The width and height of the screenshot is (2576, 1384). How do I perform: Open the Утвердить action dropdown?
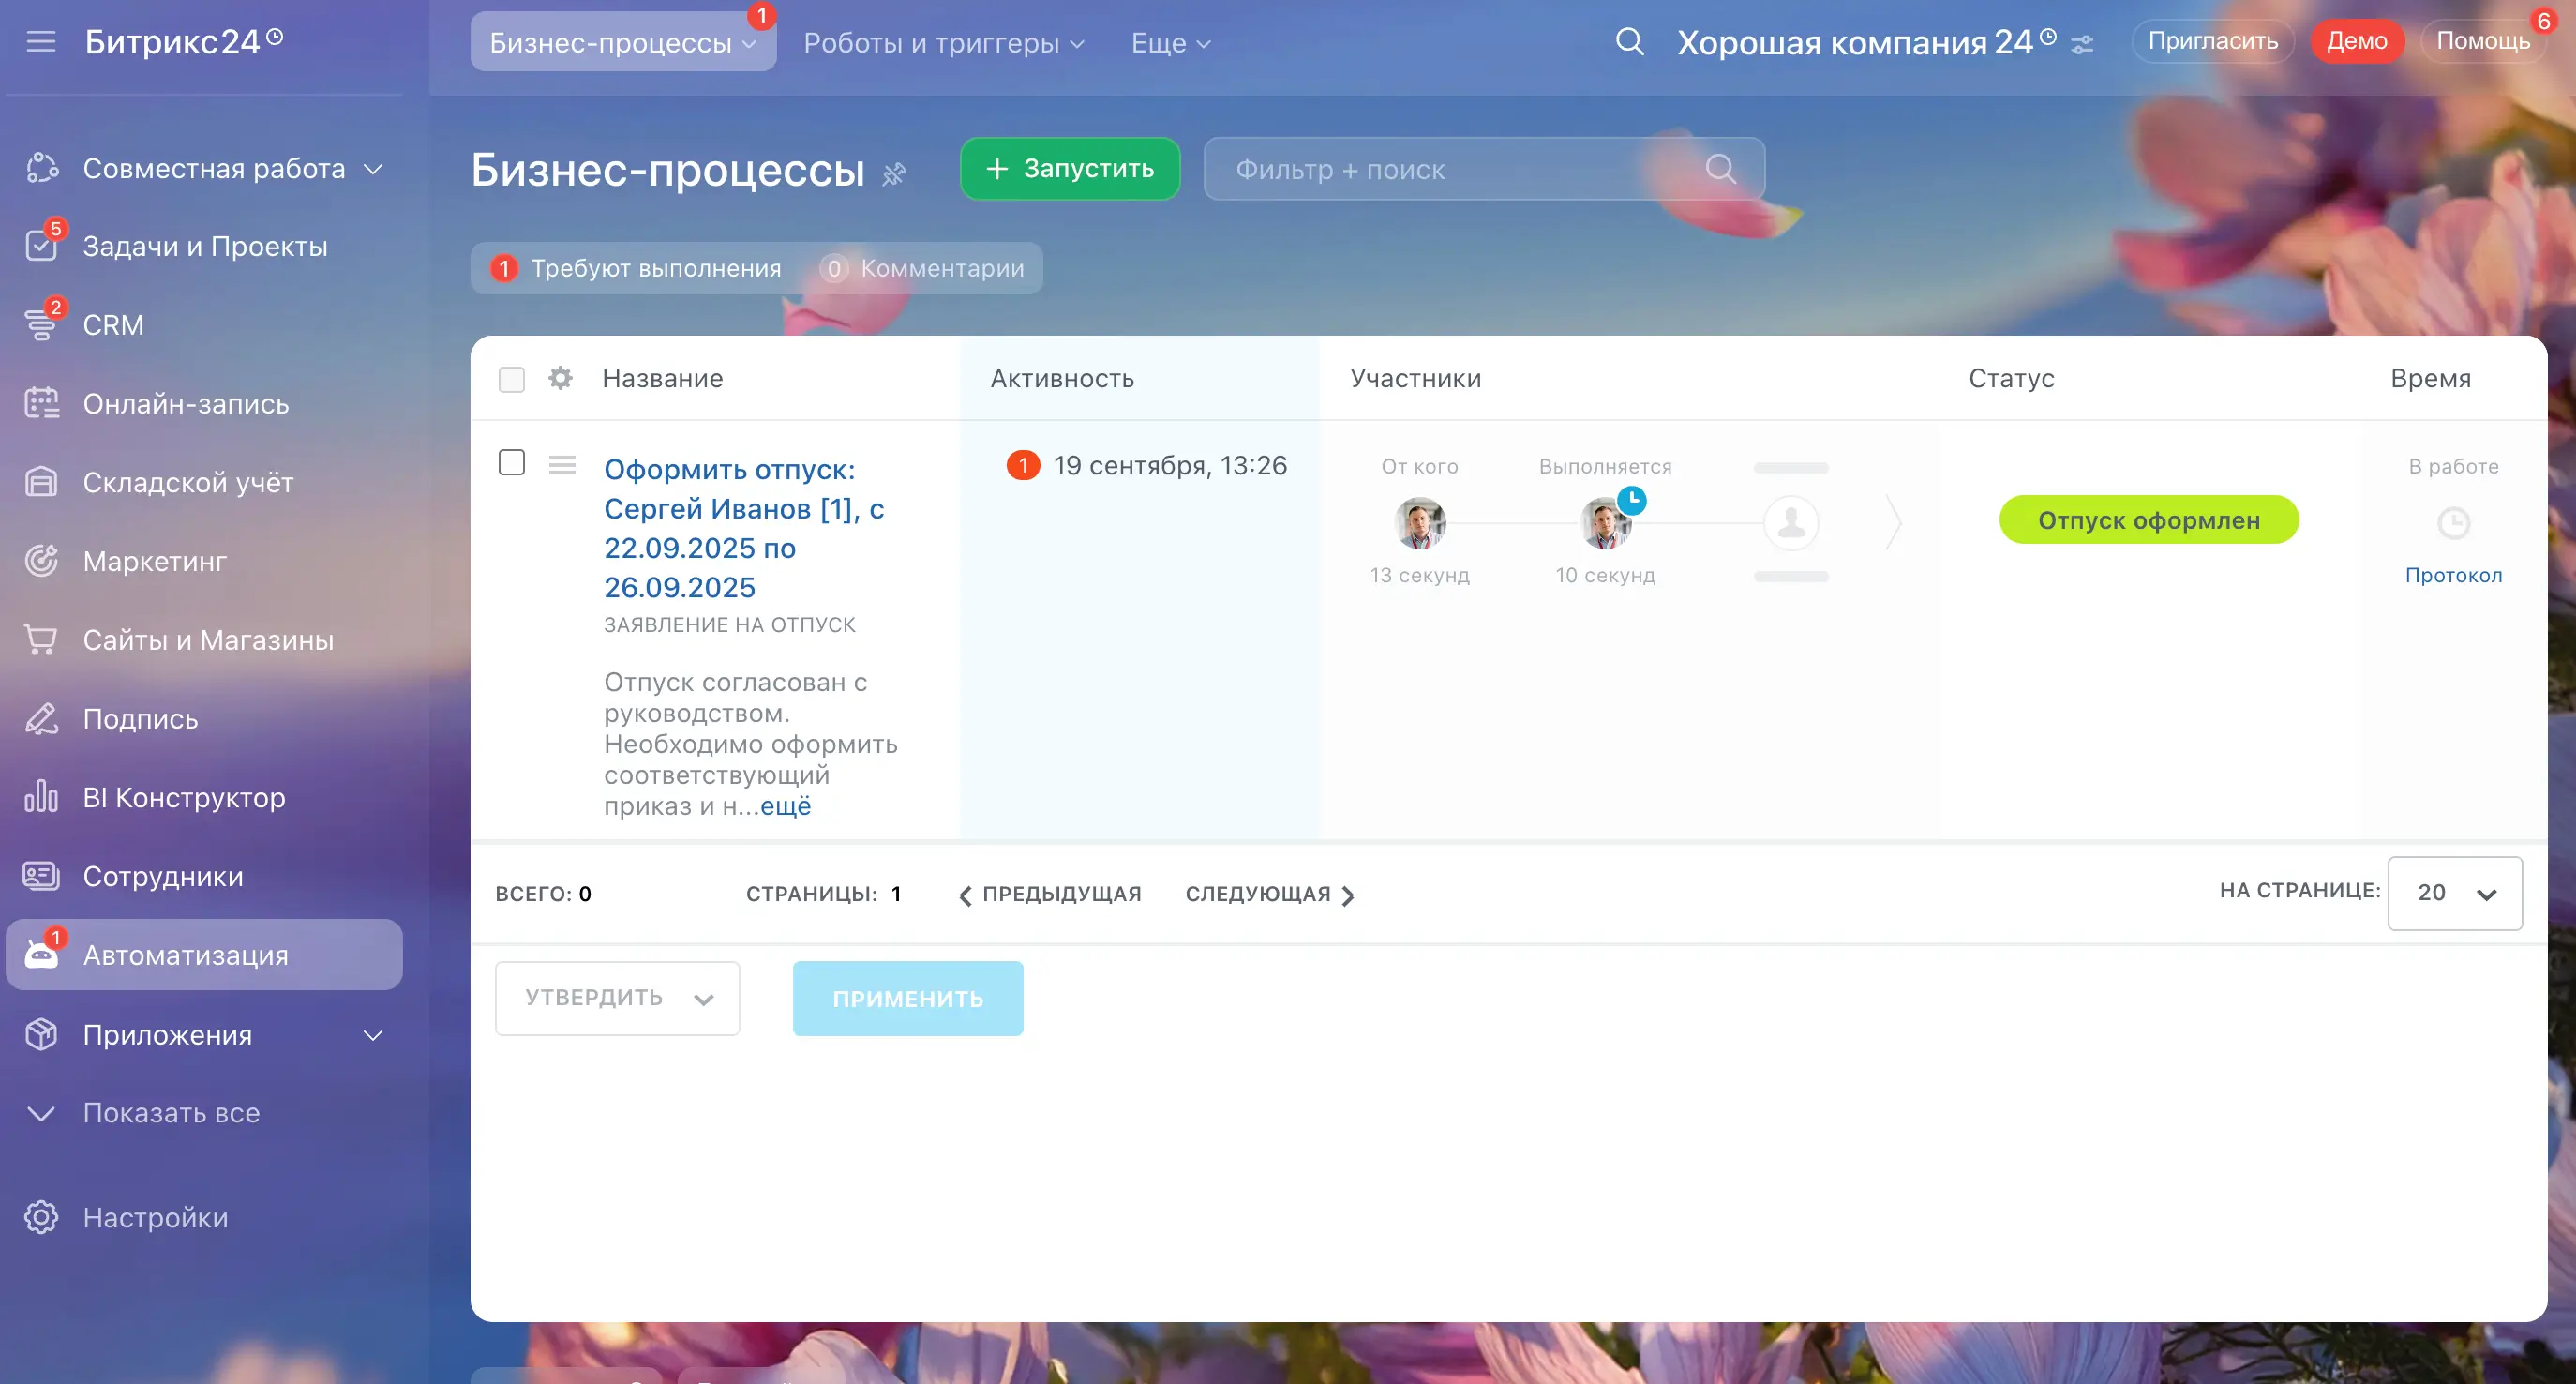617,998
